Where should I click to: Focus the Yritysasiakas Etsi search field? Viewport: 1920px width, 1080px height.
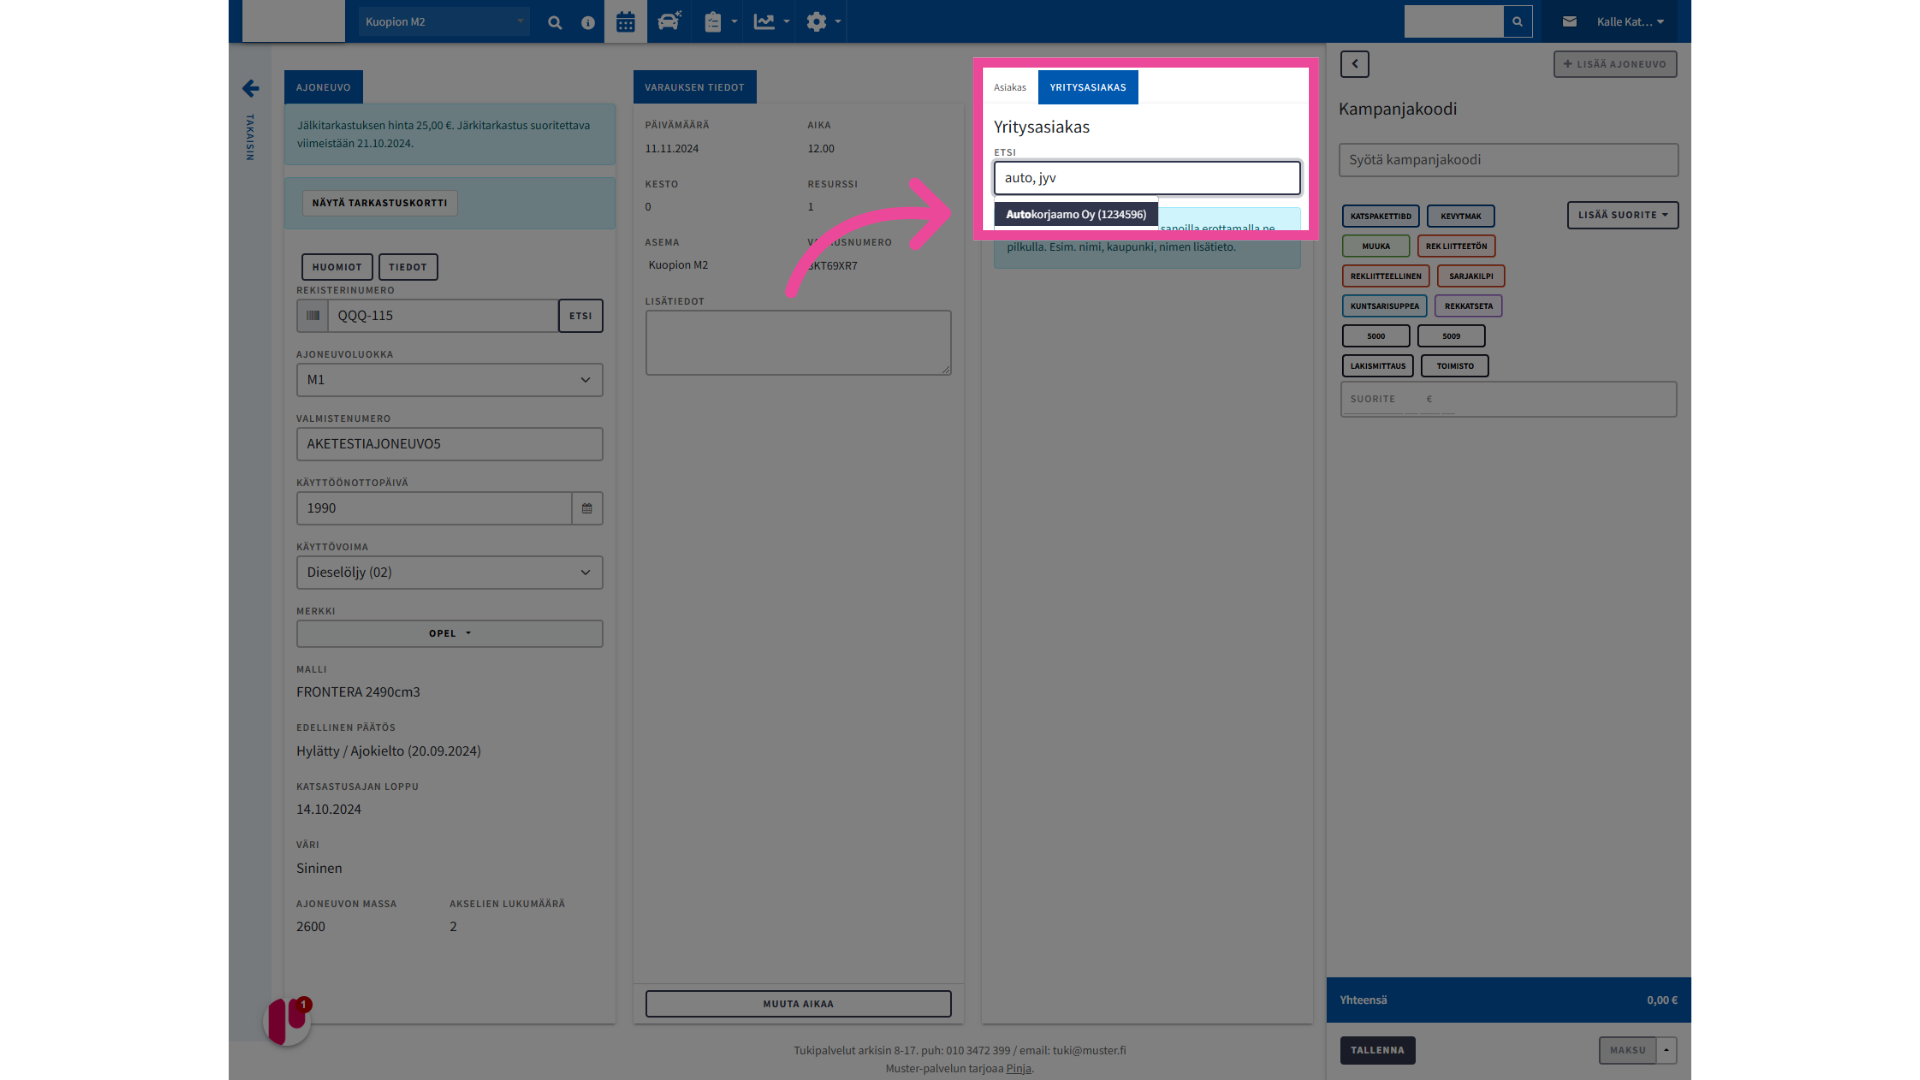[x=1147, y=178]
